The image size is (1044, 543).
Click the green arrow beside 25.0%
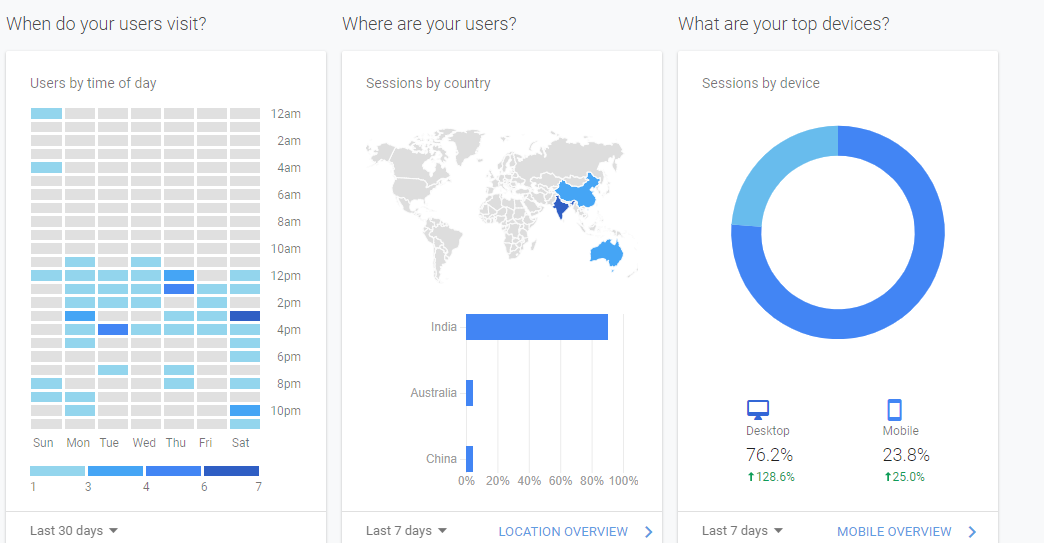point(887,477)
